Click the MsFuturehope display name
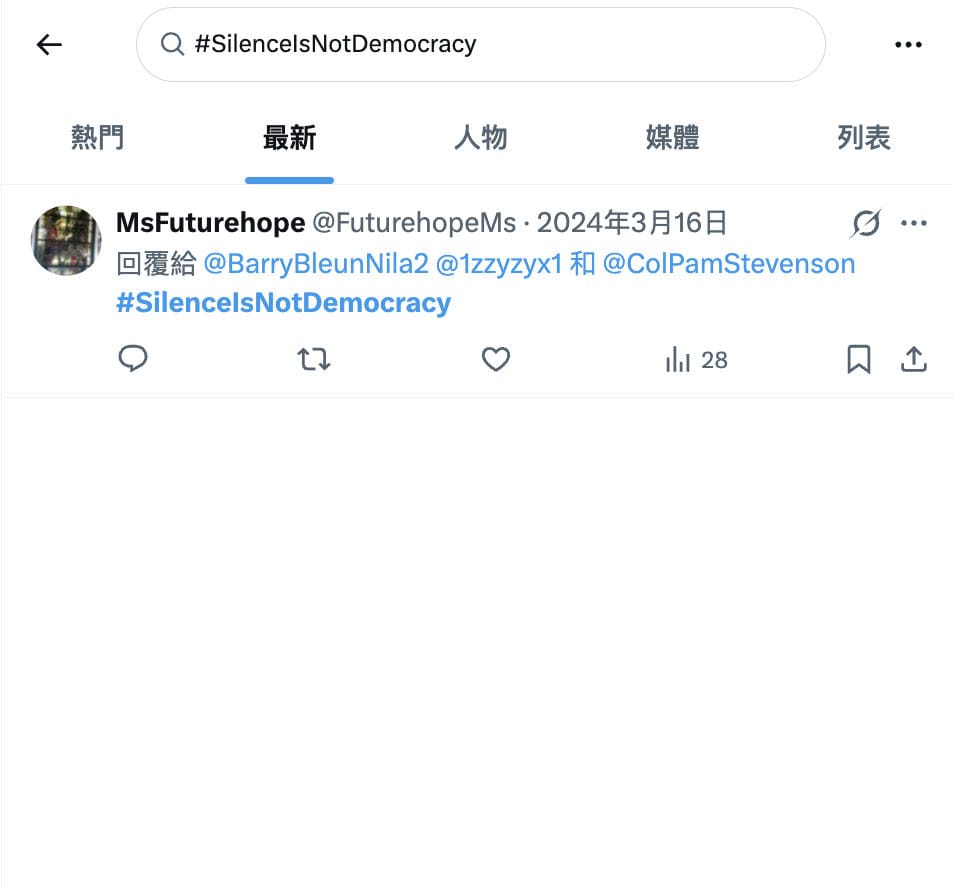This screenshot has height=888, width=954. (x=210, y=223)
